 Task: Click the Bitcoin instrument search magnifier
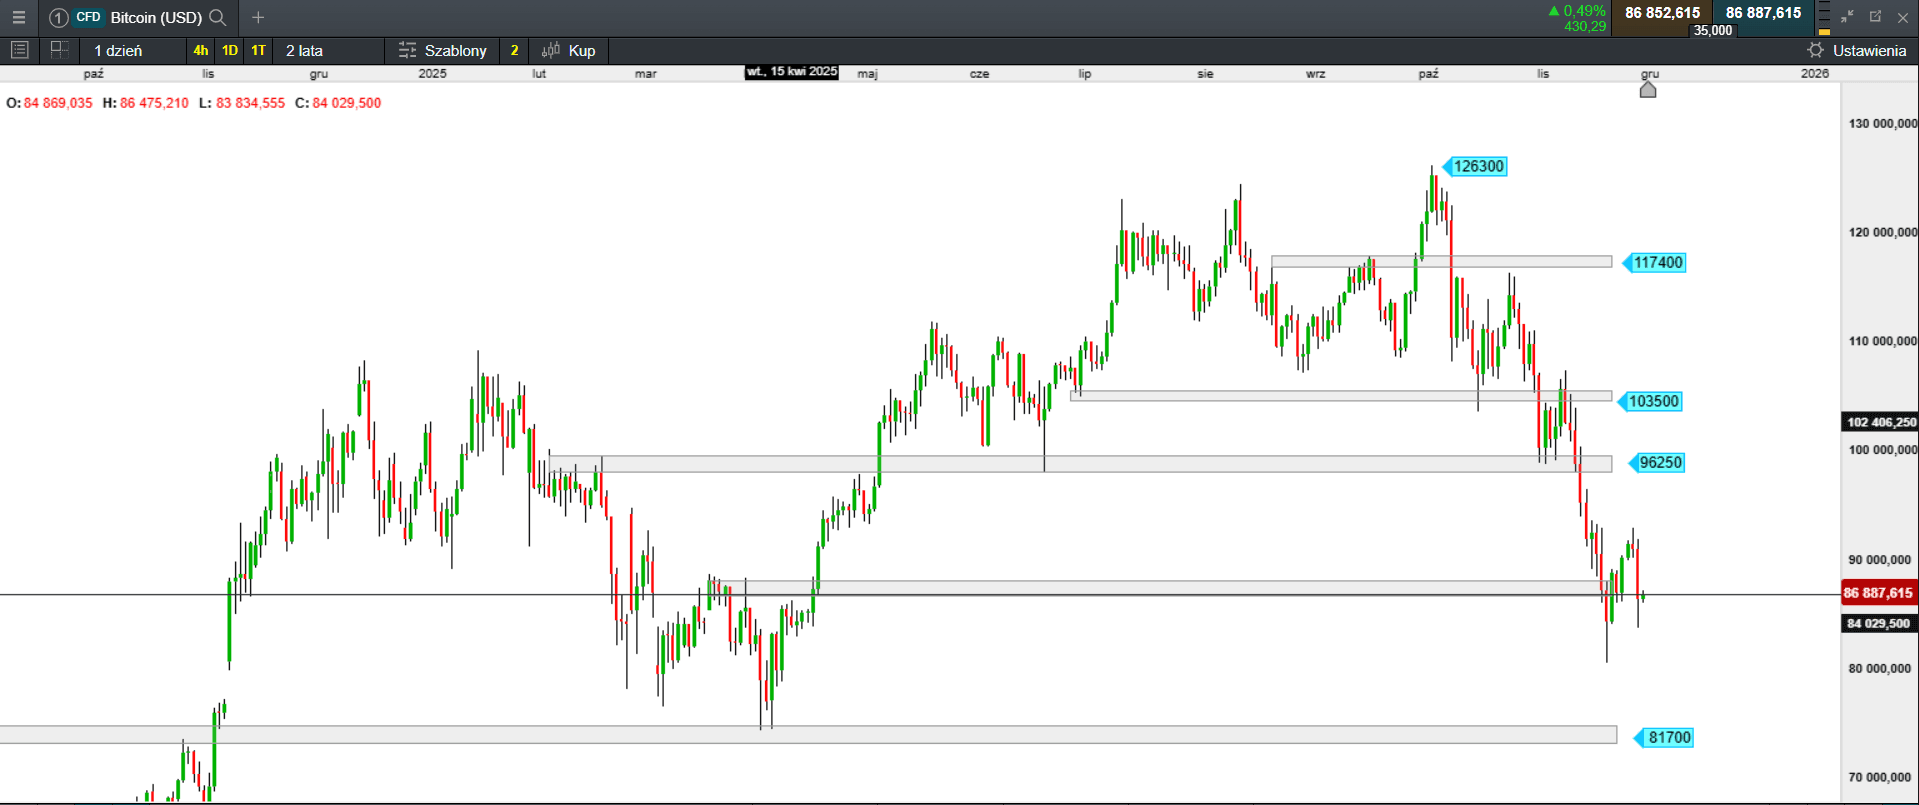pyautogui.click(x=217, y=17)
